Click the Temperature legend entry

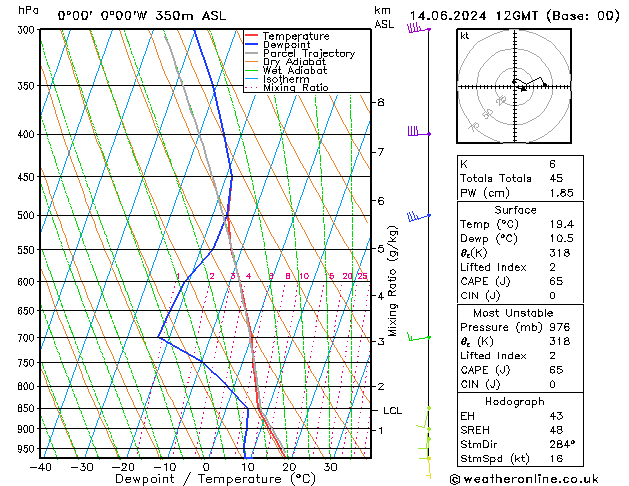coord(287,36)
